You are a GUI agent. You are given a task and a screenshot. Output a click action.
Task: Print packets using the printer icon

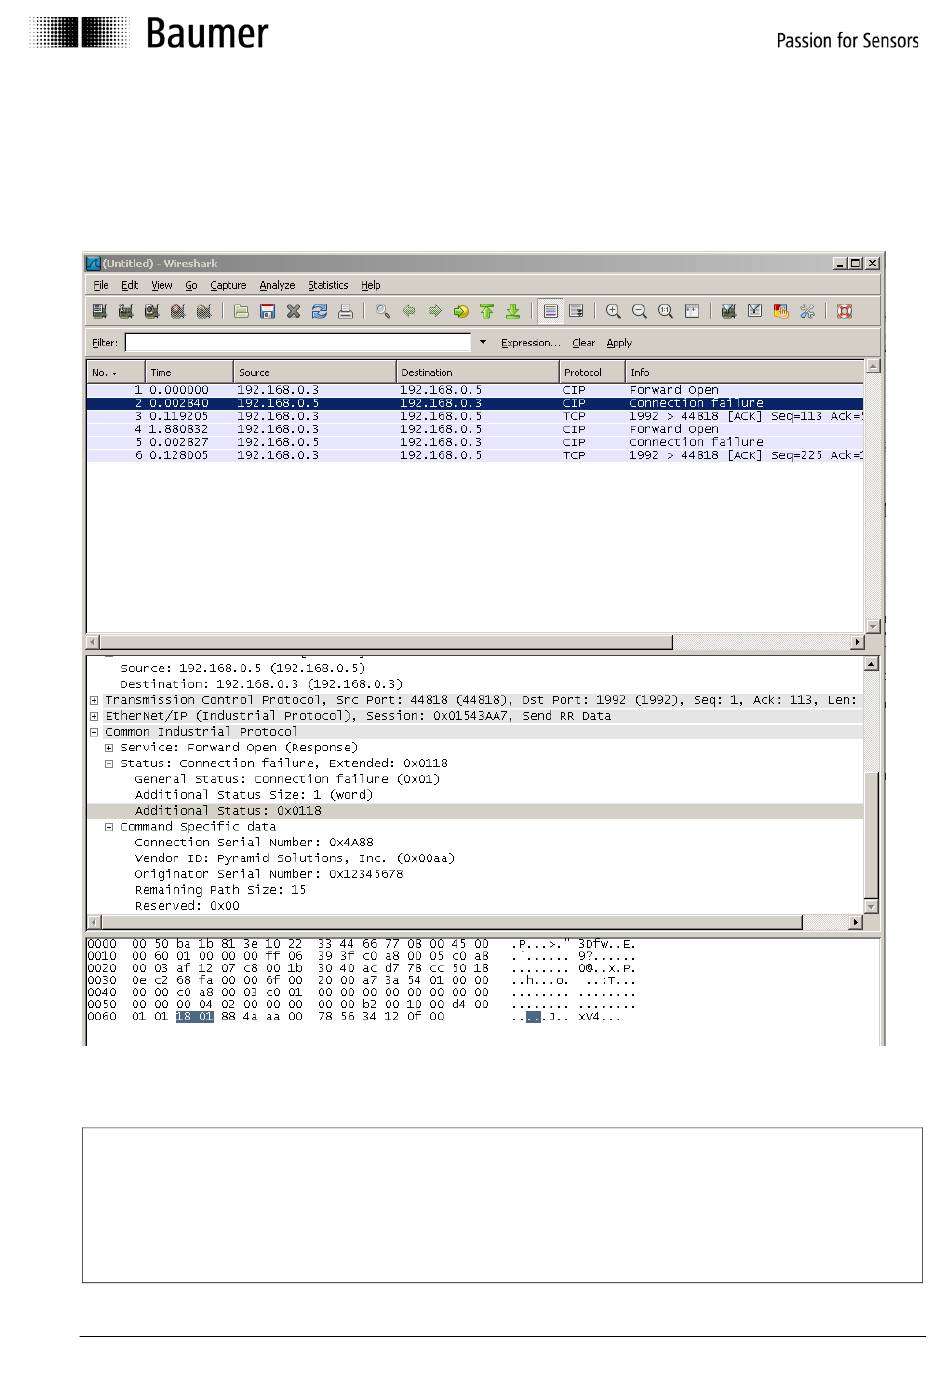pos(345,311)
